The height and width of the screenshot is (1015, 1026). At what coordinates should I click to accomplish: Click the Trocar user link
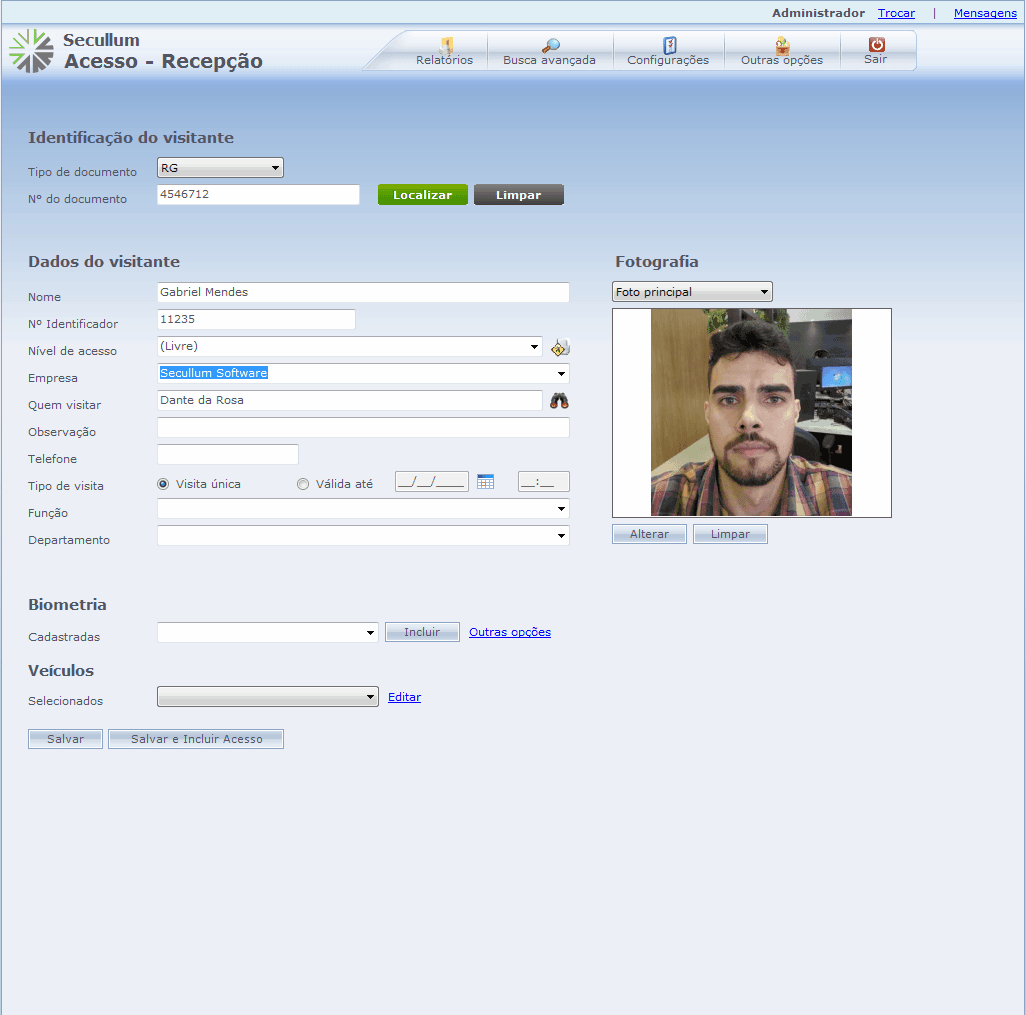tap(896, 13)
